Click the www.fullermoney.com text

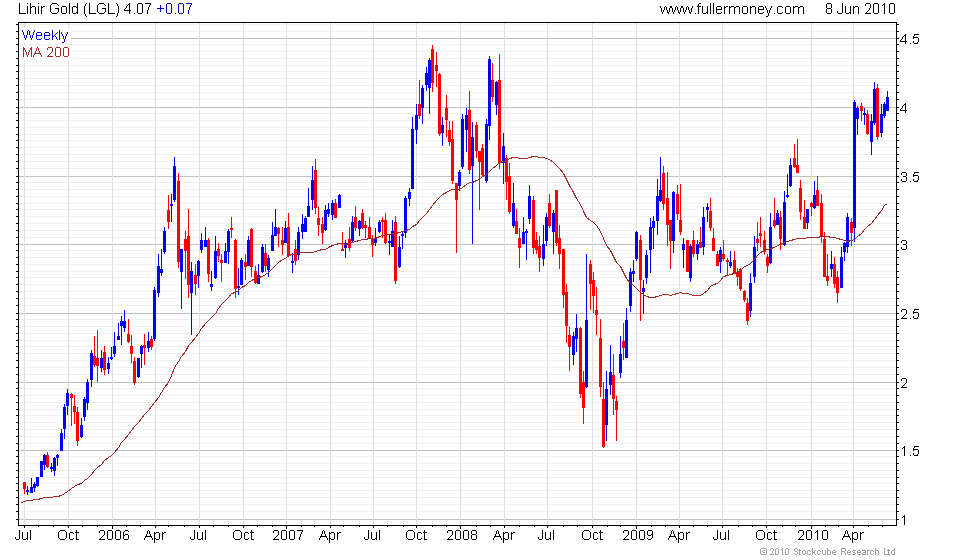point(732,9)
